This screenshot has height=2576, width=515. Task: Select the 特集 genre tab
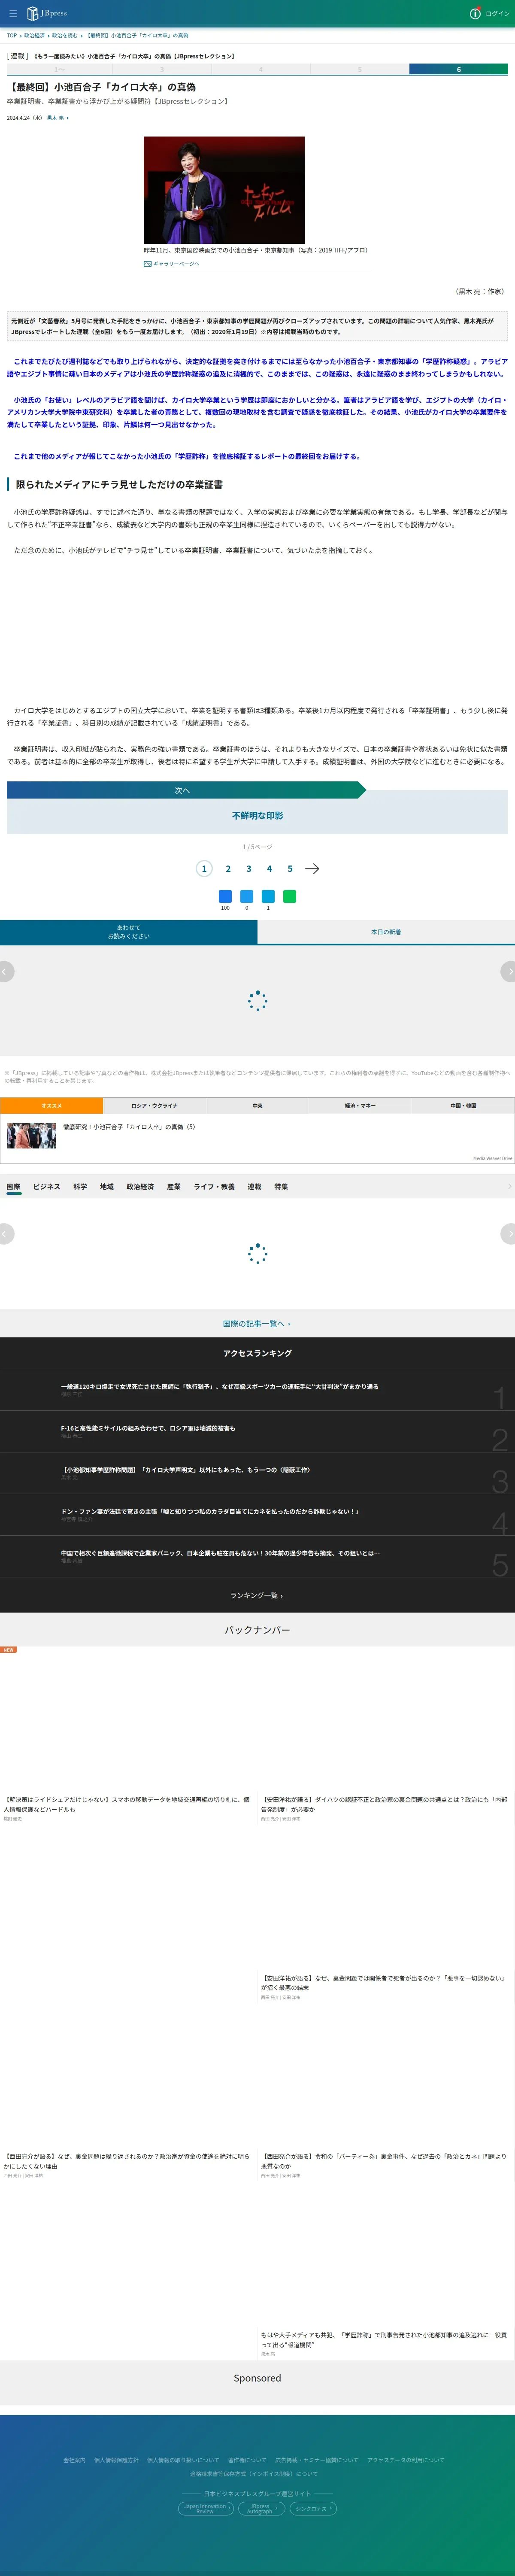coord(281,1187)
